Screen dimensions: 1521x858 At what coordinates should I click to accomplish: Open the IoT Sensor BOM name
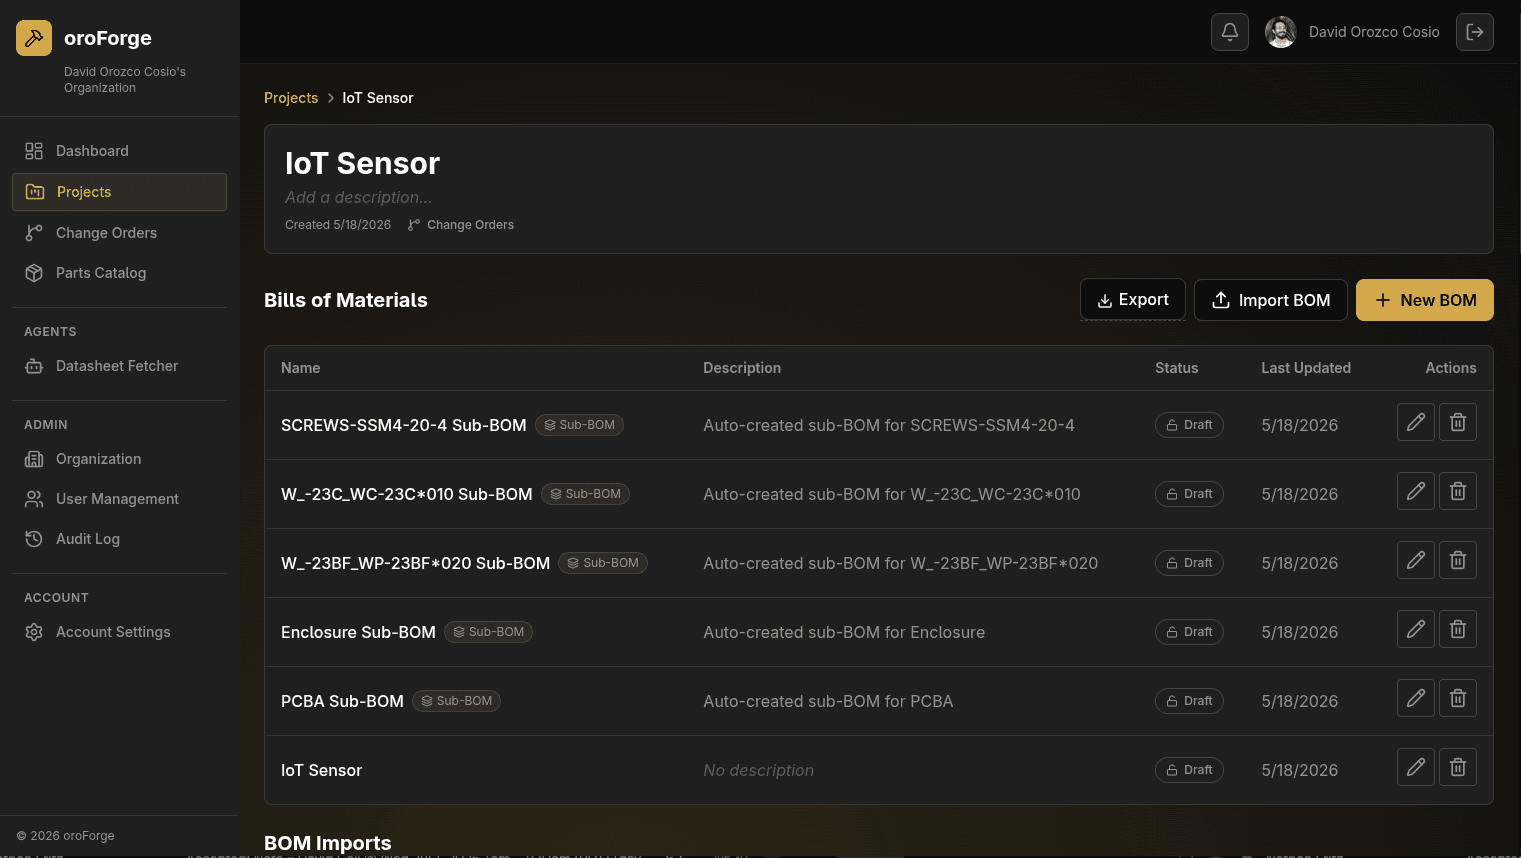(x=322, y=770)
